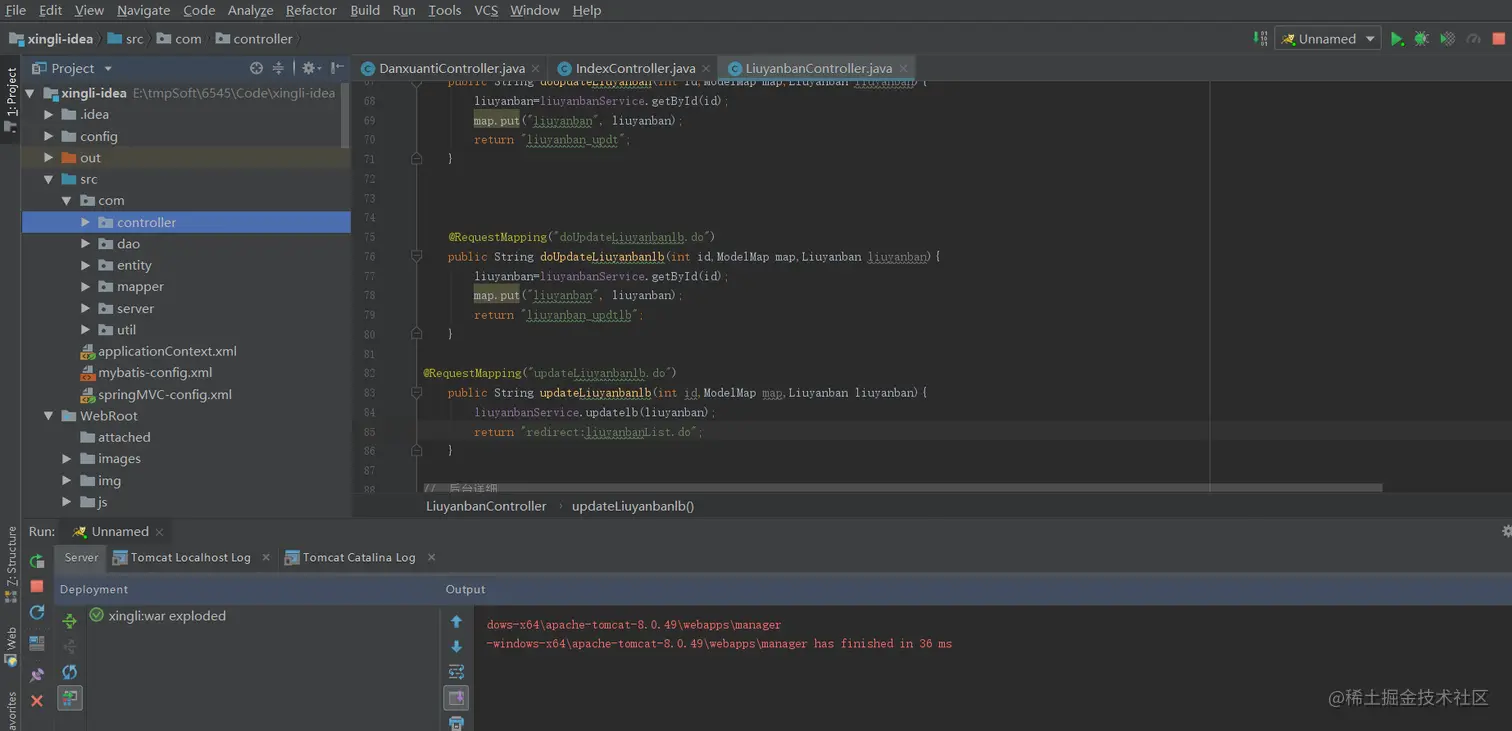
Task: Select xingli:war exploded deployment item
Action: tap(157, 616)
